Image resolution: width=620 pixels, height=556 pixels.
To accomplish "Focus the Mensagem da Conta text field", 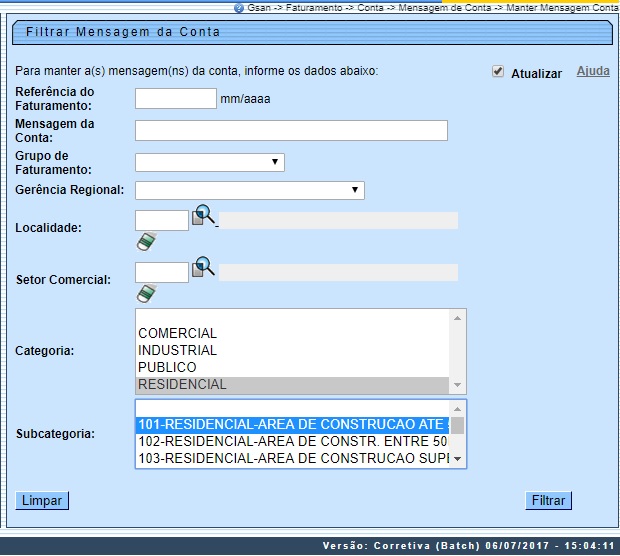I will [291, 131].
